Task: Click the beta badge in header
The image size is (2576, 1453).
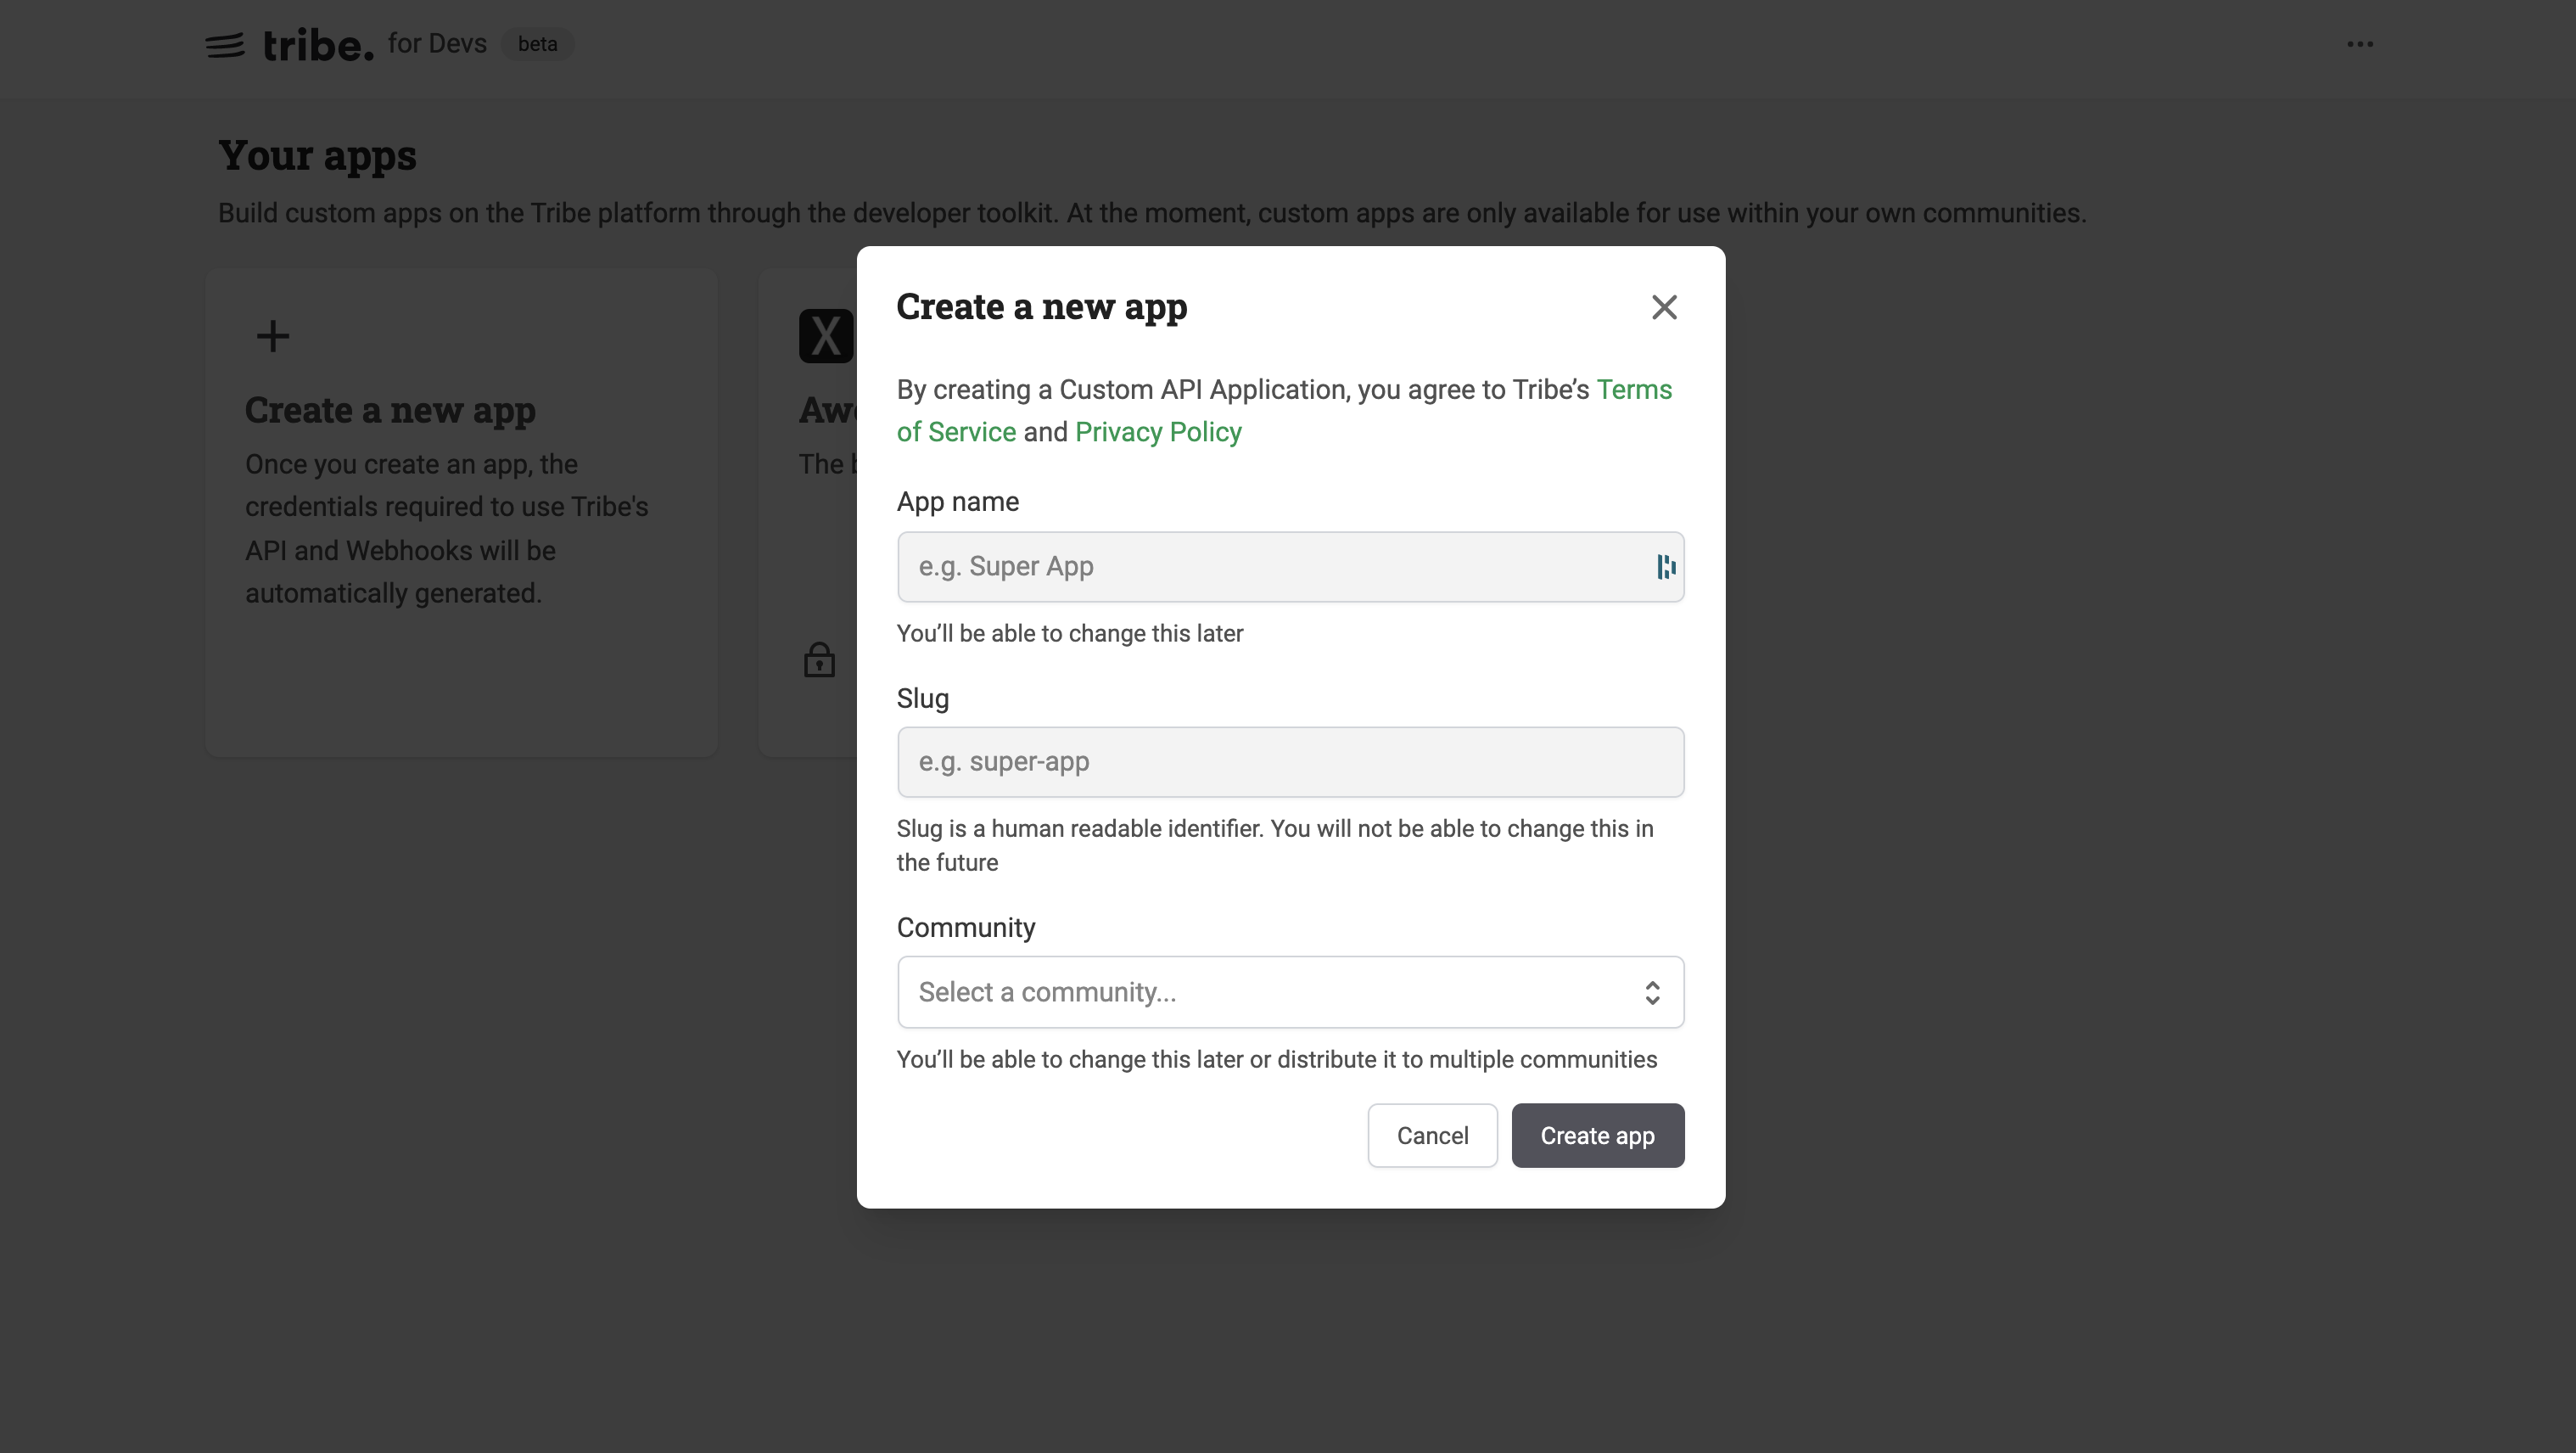Action: [537, 44]
